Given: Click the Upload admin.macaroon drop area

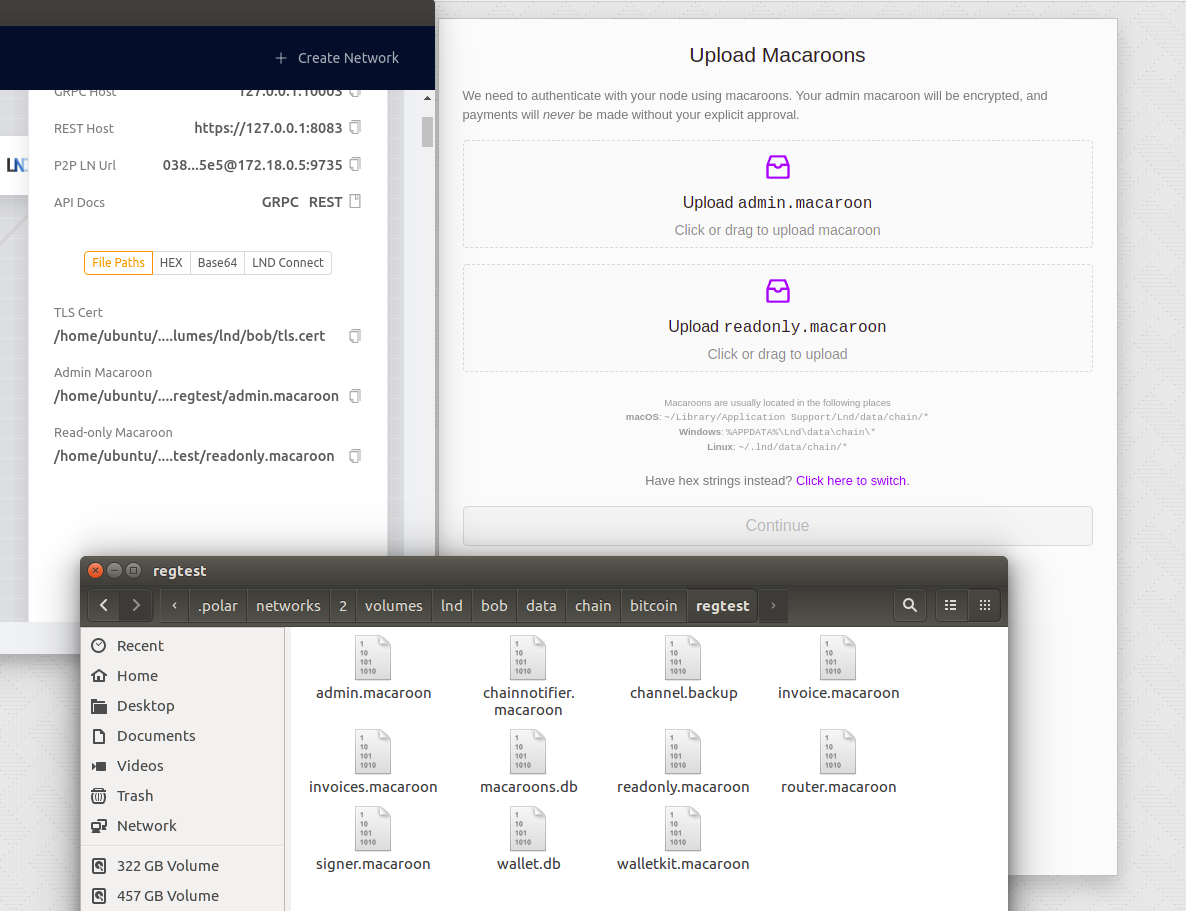Looking at the screenshot, I should (778, 194).
